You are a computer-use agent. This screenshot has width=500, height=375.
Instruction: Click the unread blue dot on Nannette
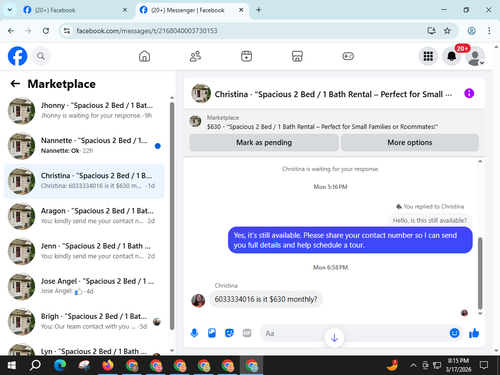[x=158, y=146]
